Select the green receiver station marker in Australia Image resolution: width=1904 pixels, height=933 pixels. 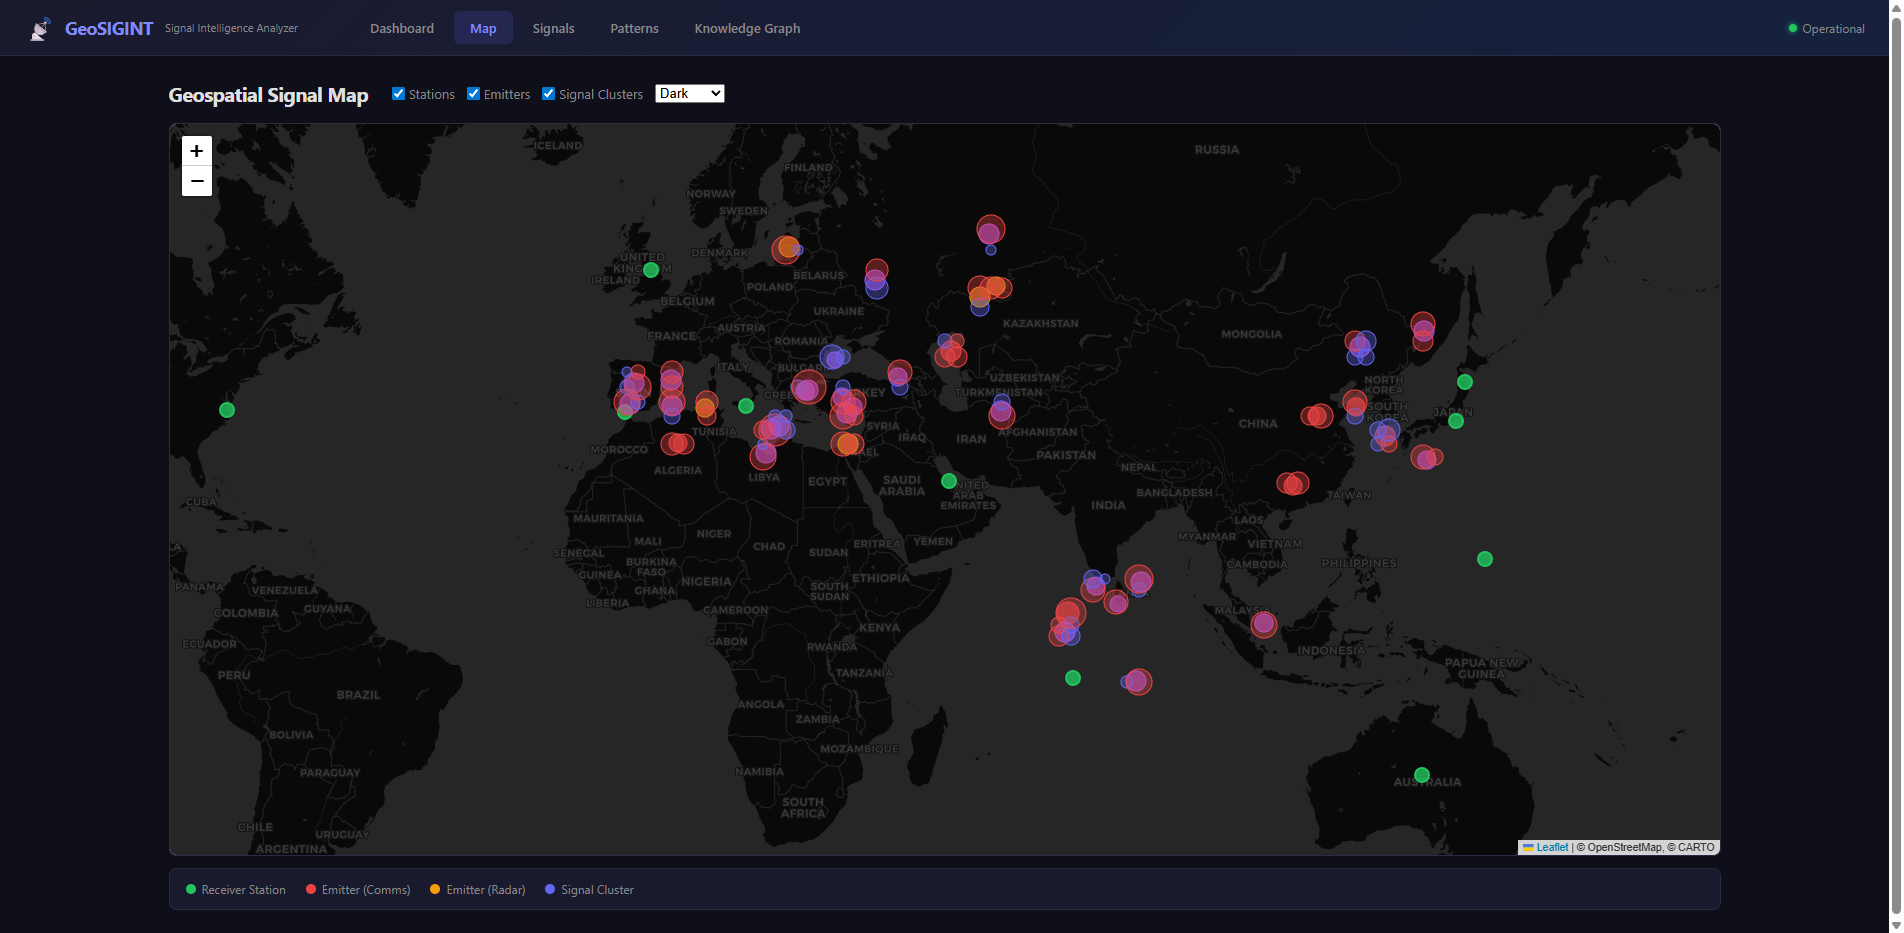coord(1421,775)
